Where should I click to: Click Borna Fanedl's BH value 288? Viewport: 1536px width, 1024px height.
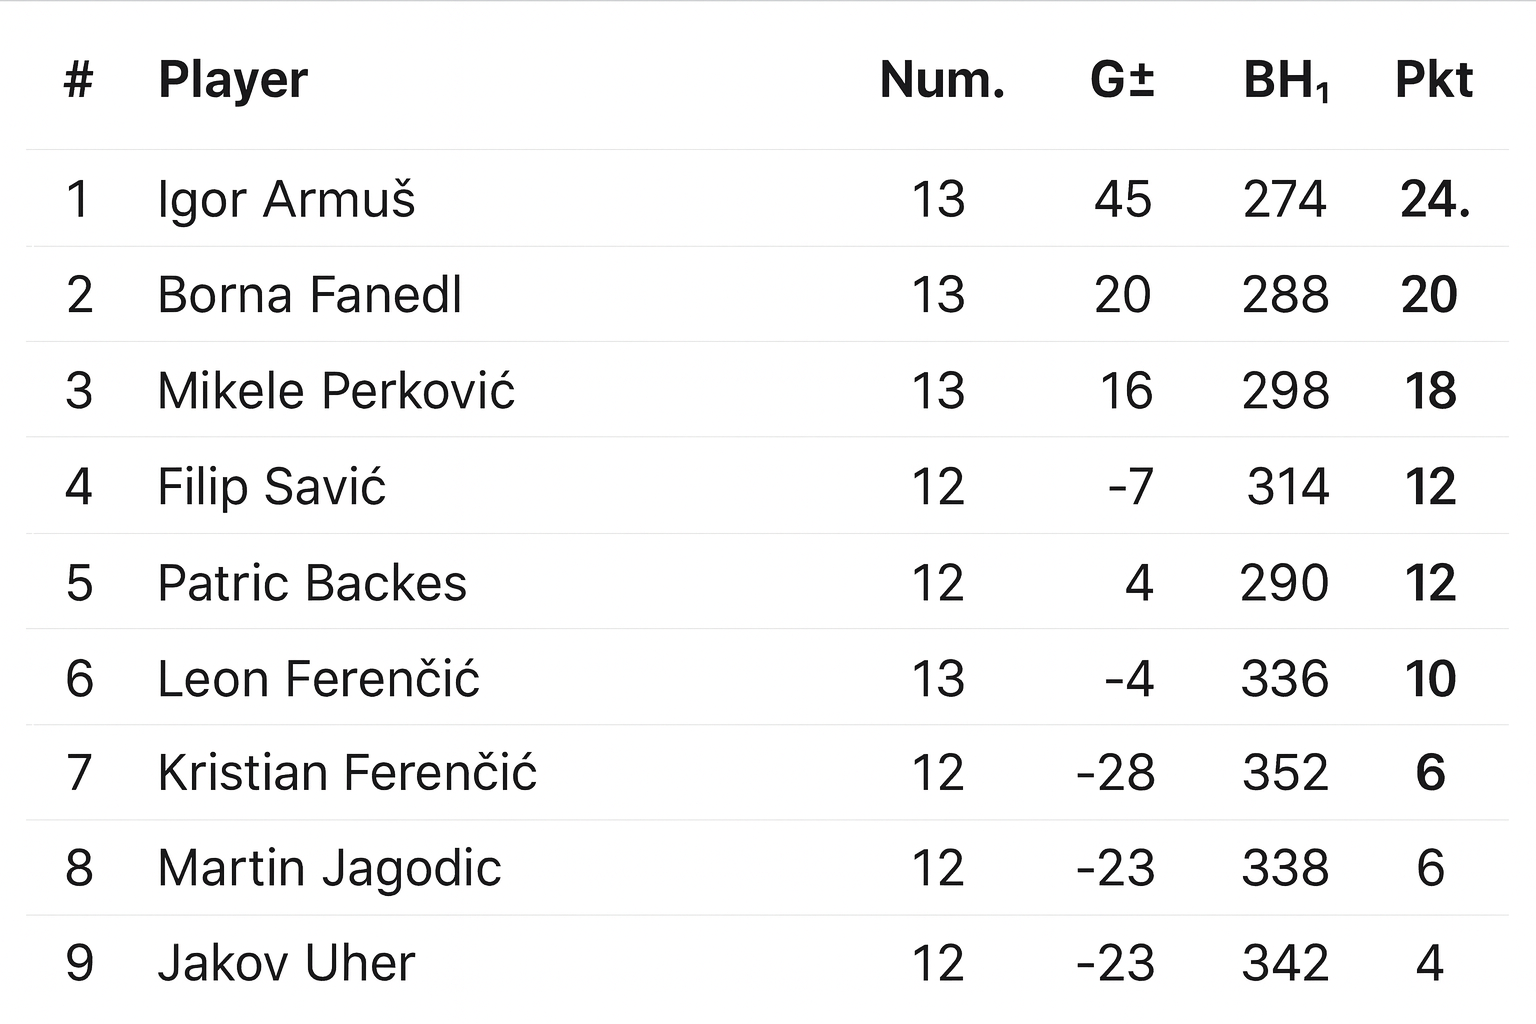[1285, 295]
